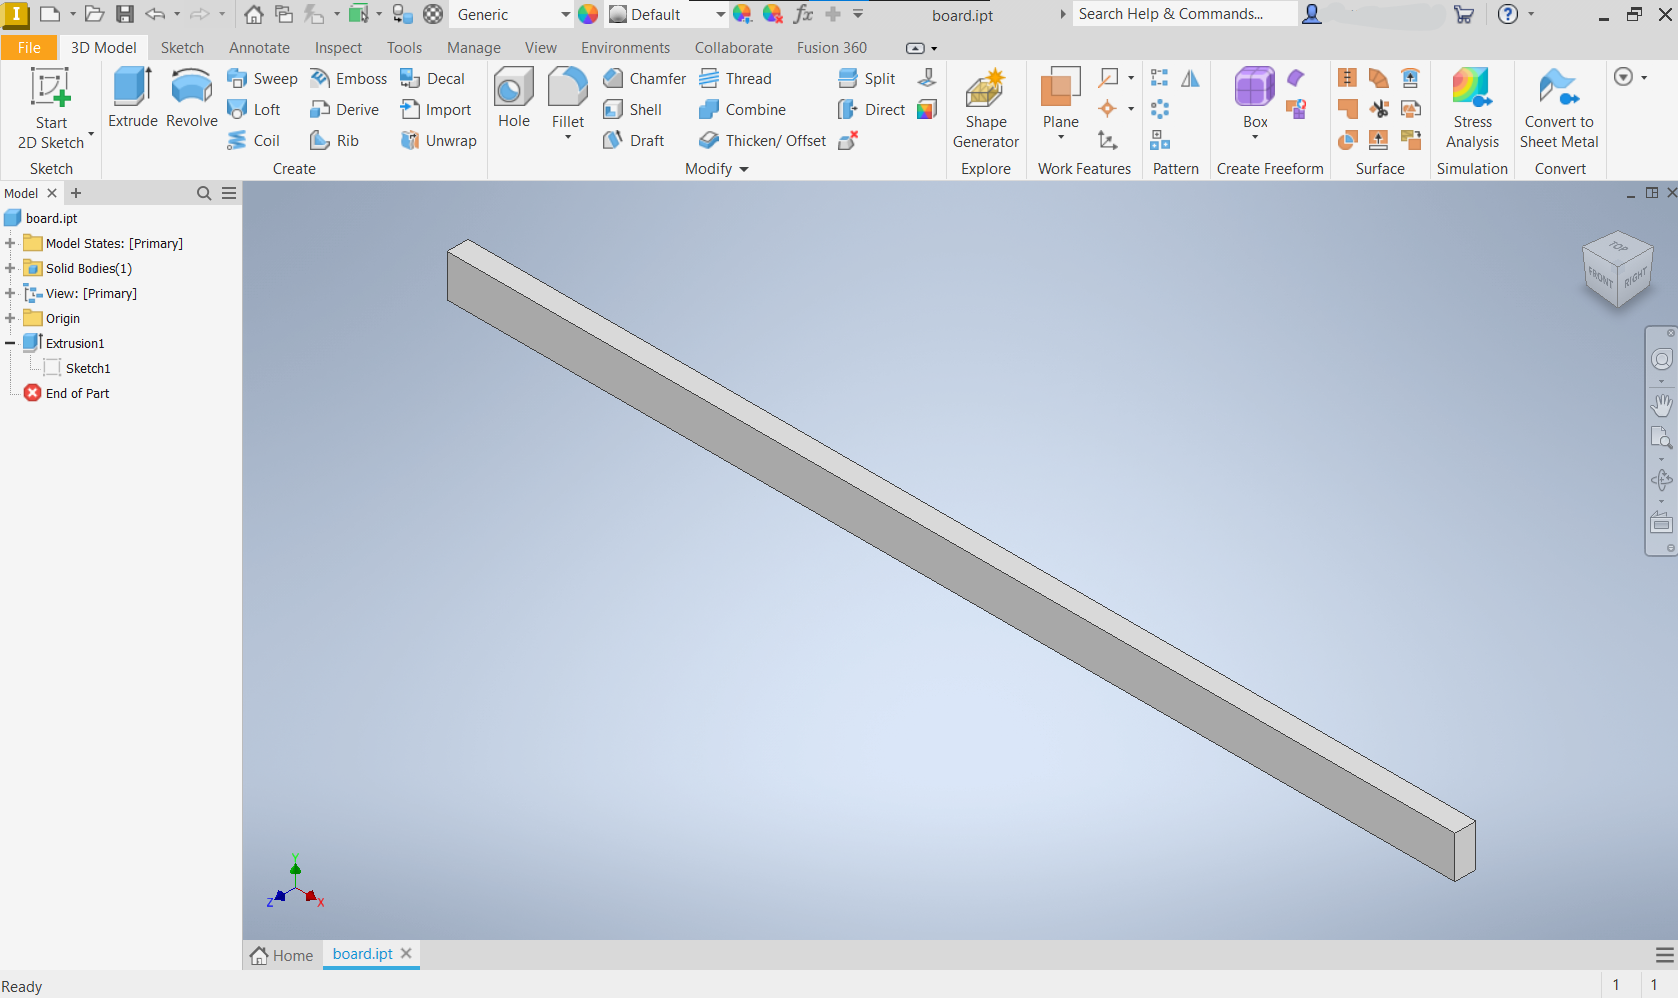Create a work Plane
The image size is (1678, 998).
(1061, 98)
